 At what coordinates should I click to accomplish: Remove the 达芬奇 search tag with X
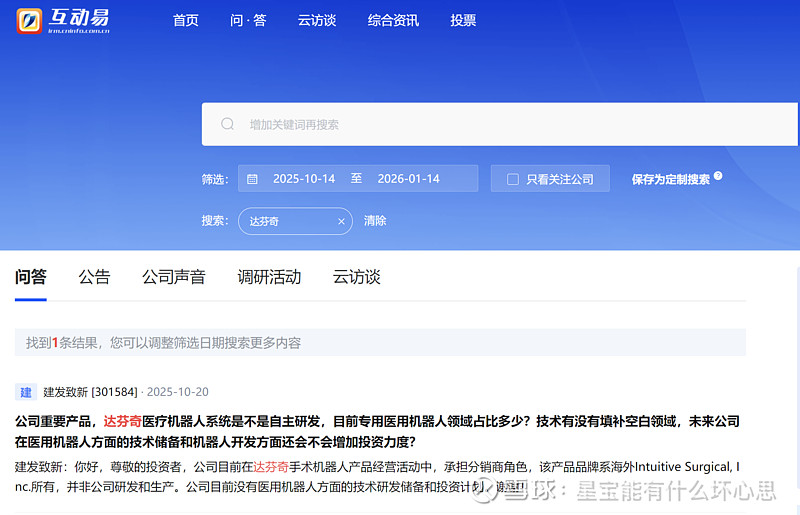pos(341,222)
